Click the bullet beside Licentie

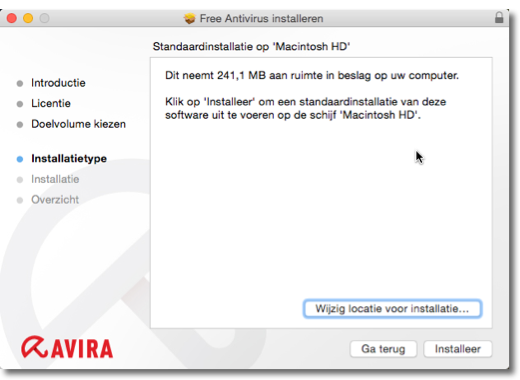[20, 104]
